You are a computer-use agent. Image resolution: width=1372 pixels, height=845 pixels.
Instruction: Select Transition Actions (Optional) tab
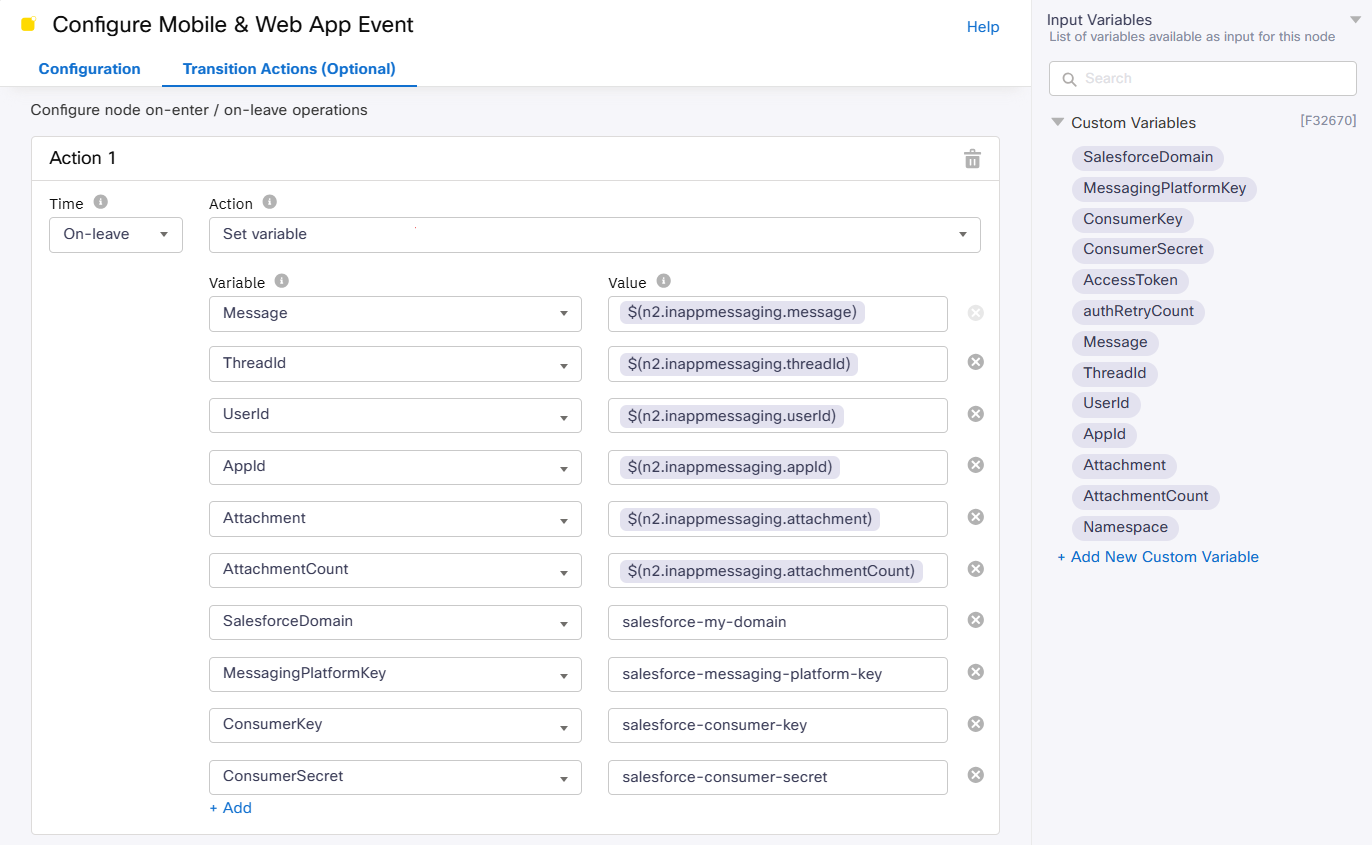pyautogui.click(x=289, y=69)
